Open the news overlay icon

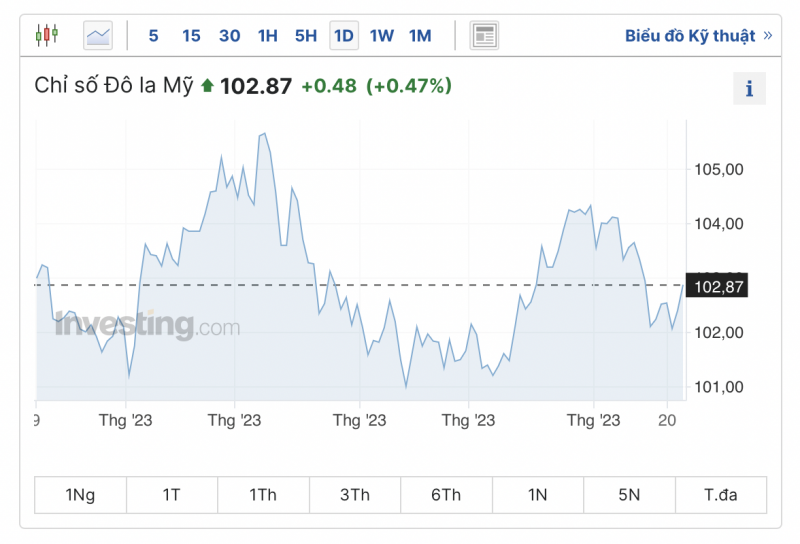click(x=484, y=36)
